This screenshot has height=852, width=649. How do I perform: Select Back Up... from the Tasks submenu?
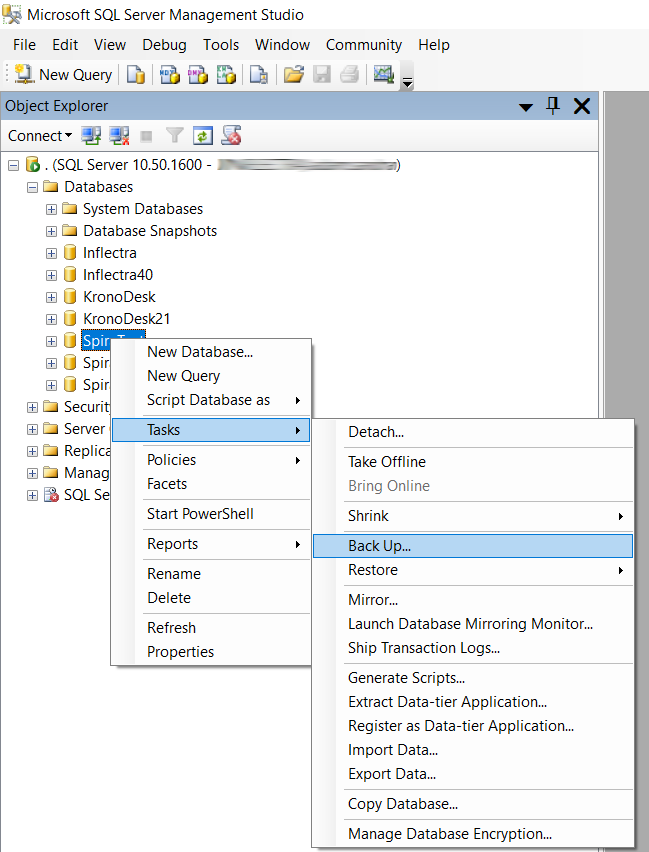tap(379, 546)
